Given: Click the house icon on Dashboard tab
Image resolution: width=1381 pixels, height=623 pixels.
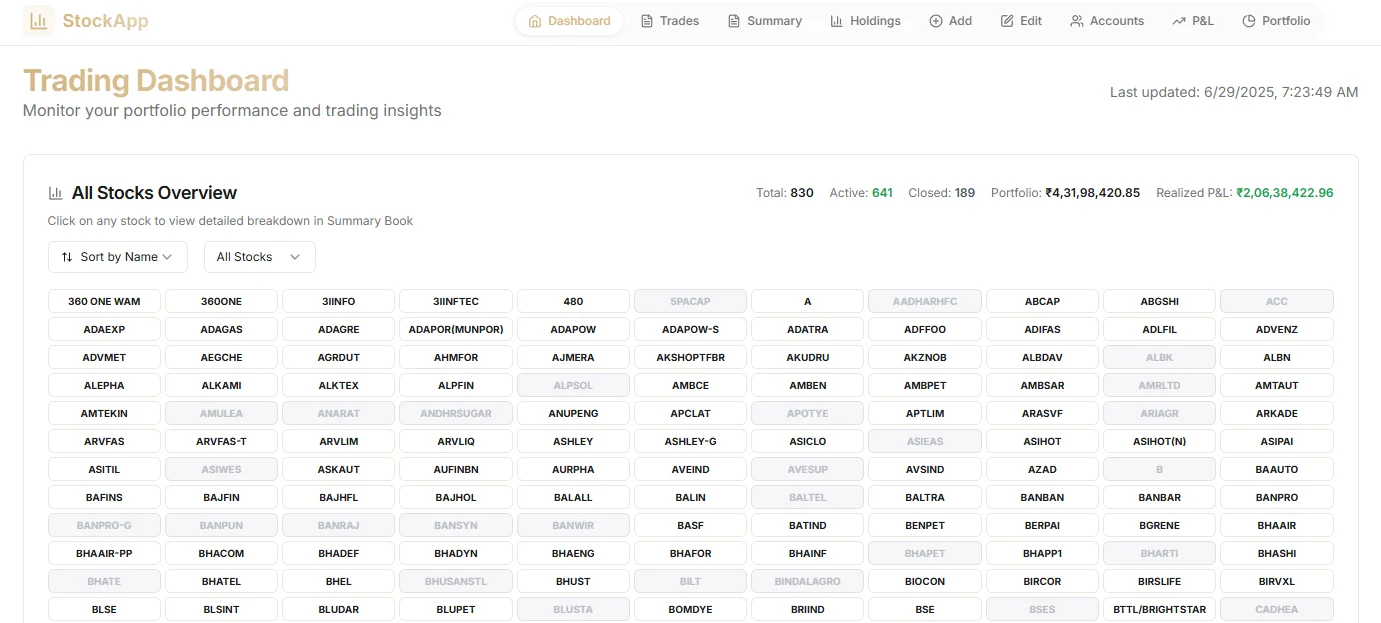Looking at the screenshot, I should [x=535, y=21].
